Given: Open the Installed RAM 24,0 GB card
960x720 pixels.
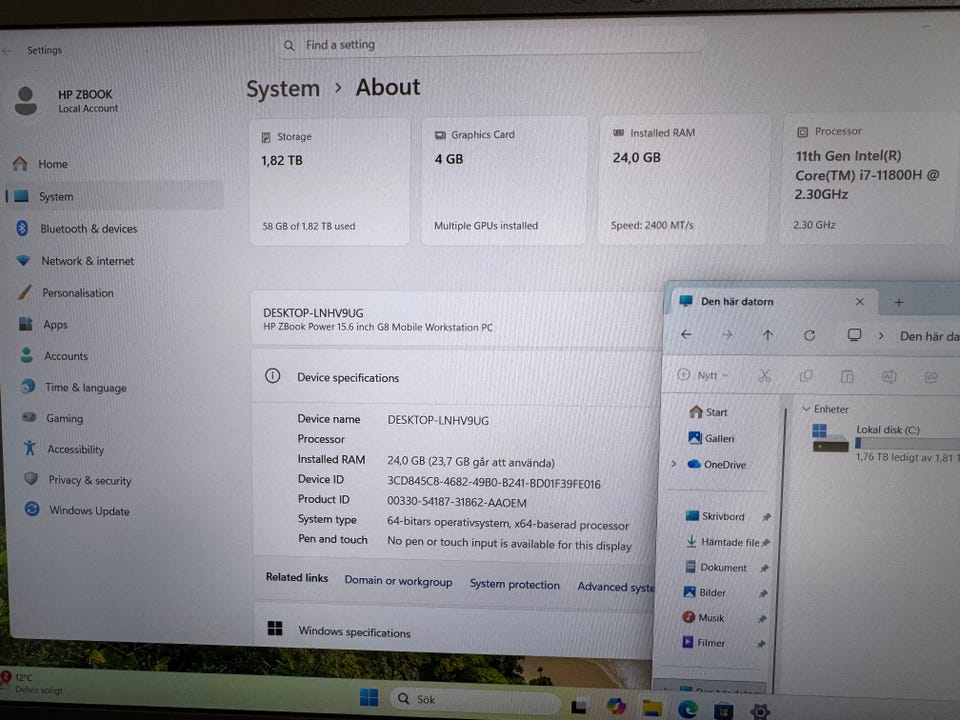Looking at the screenshot, I should (682, 179).
